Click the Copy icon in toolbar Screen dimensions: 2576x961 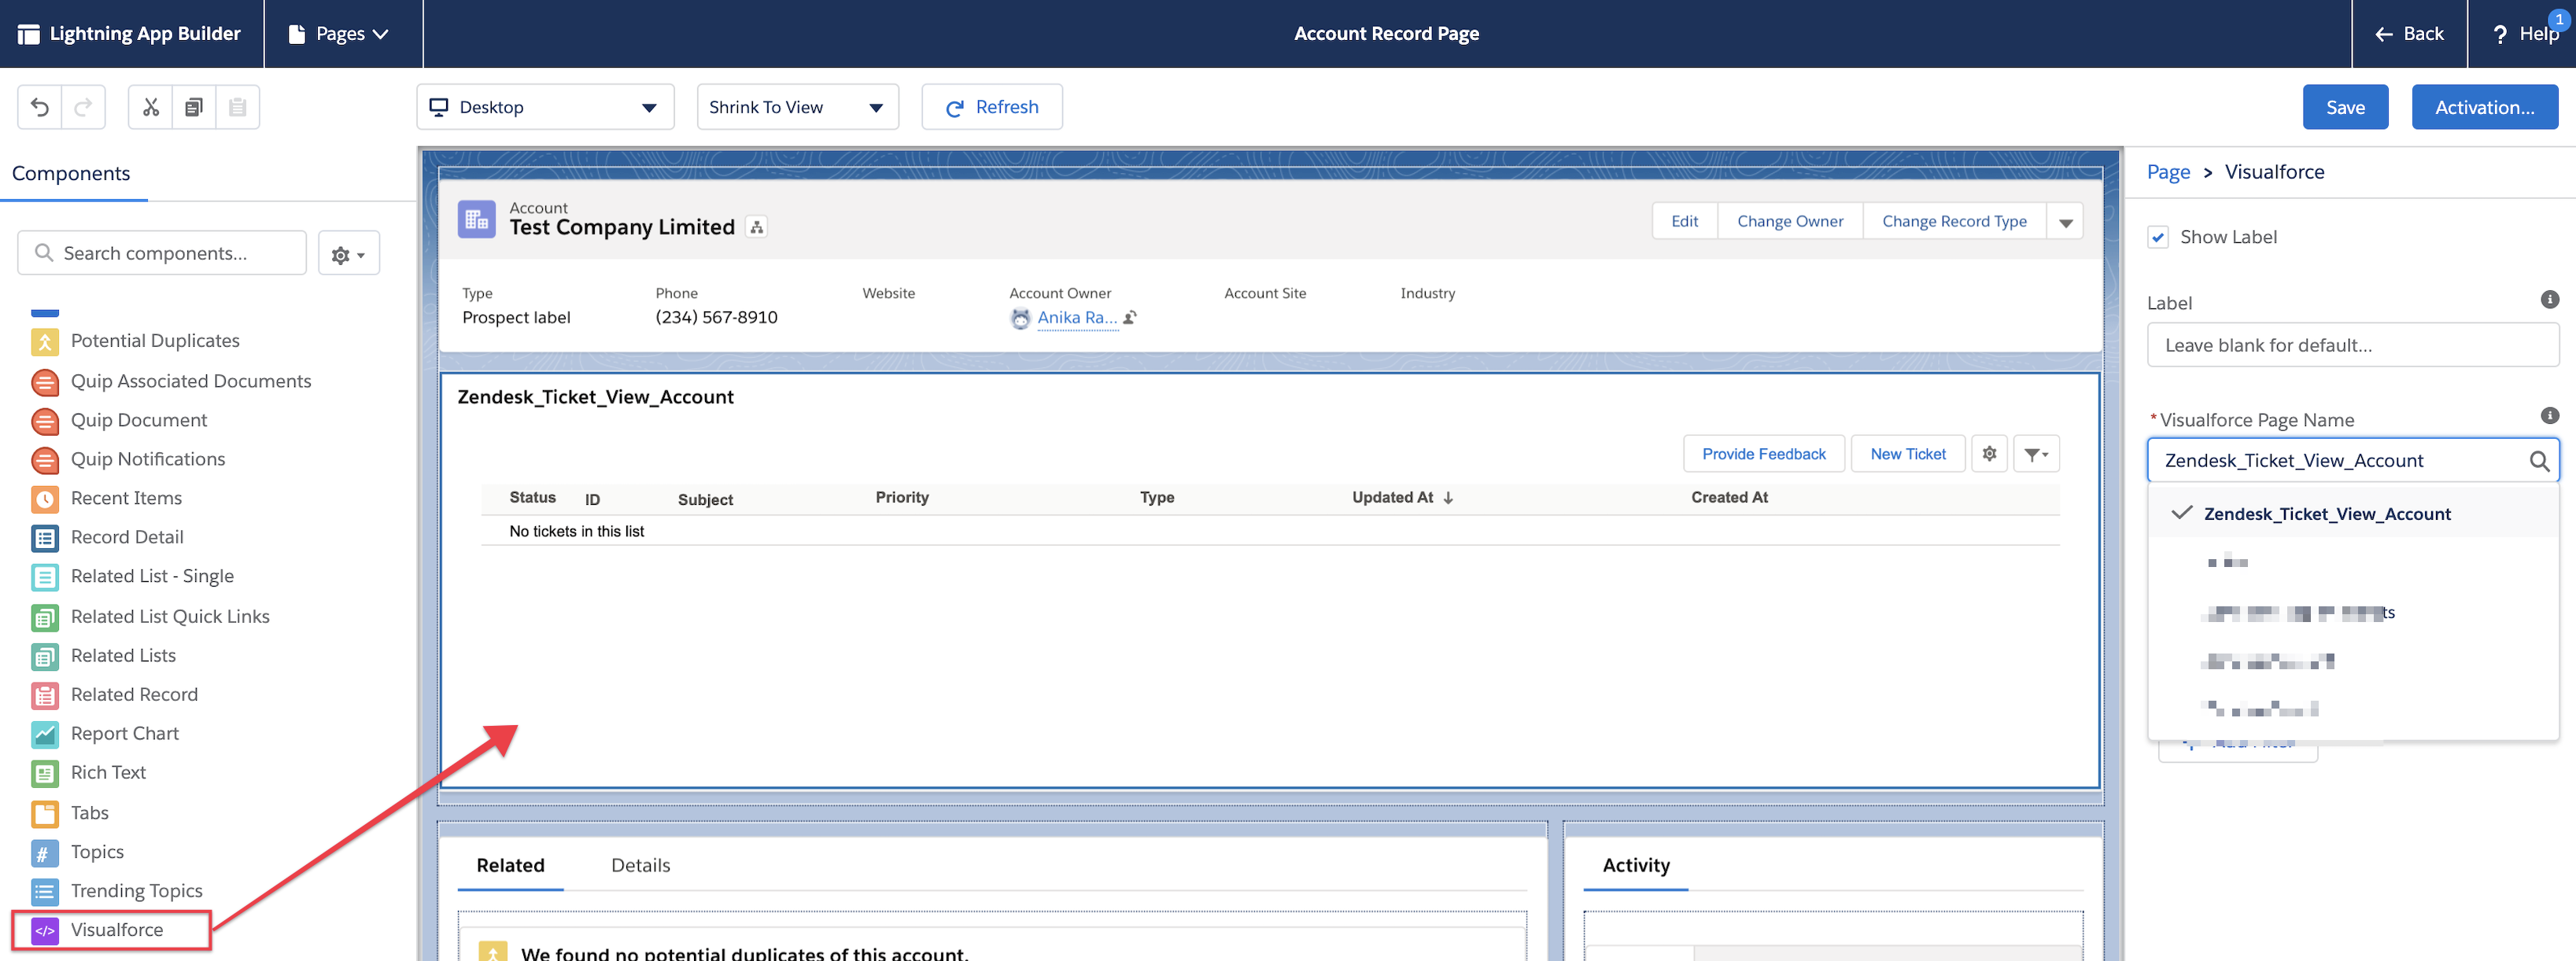pyautogui.click(x=194, y=107)
